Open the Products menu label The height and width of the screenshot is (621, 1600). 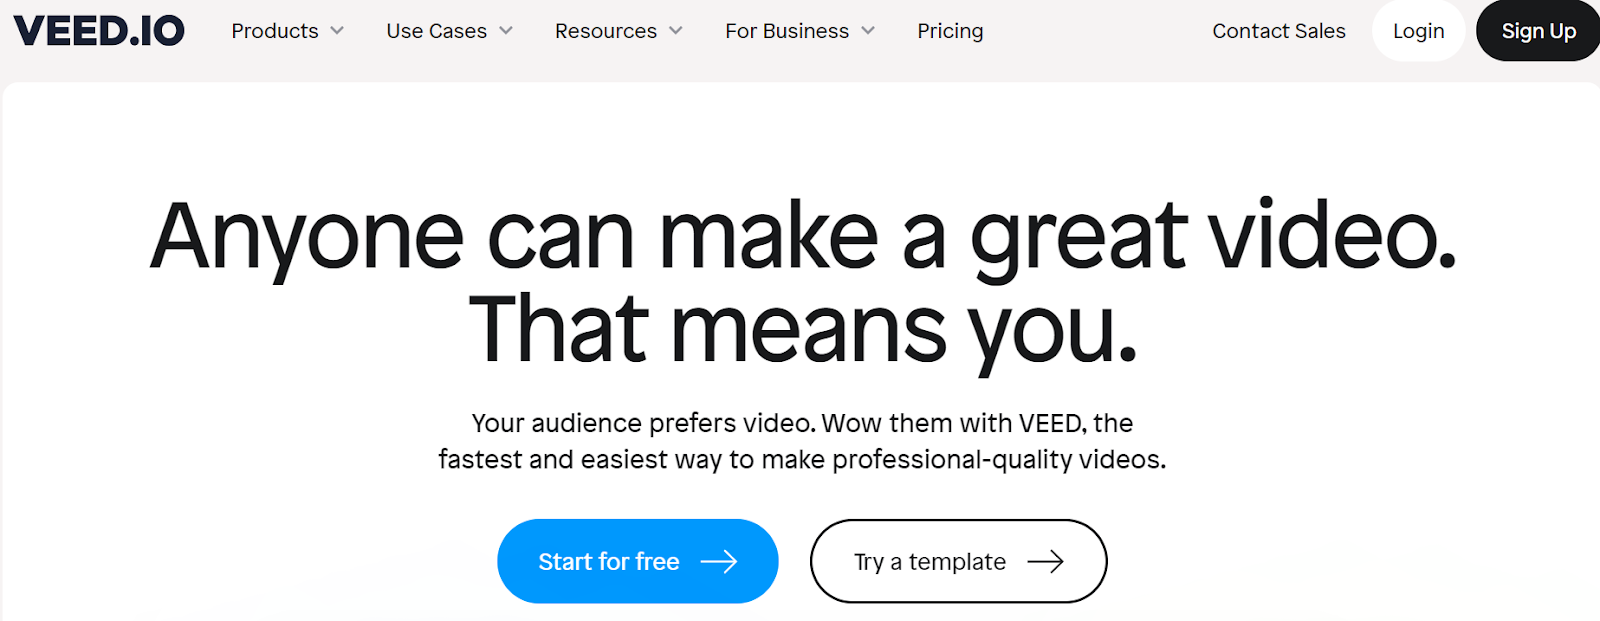275,31
